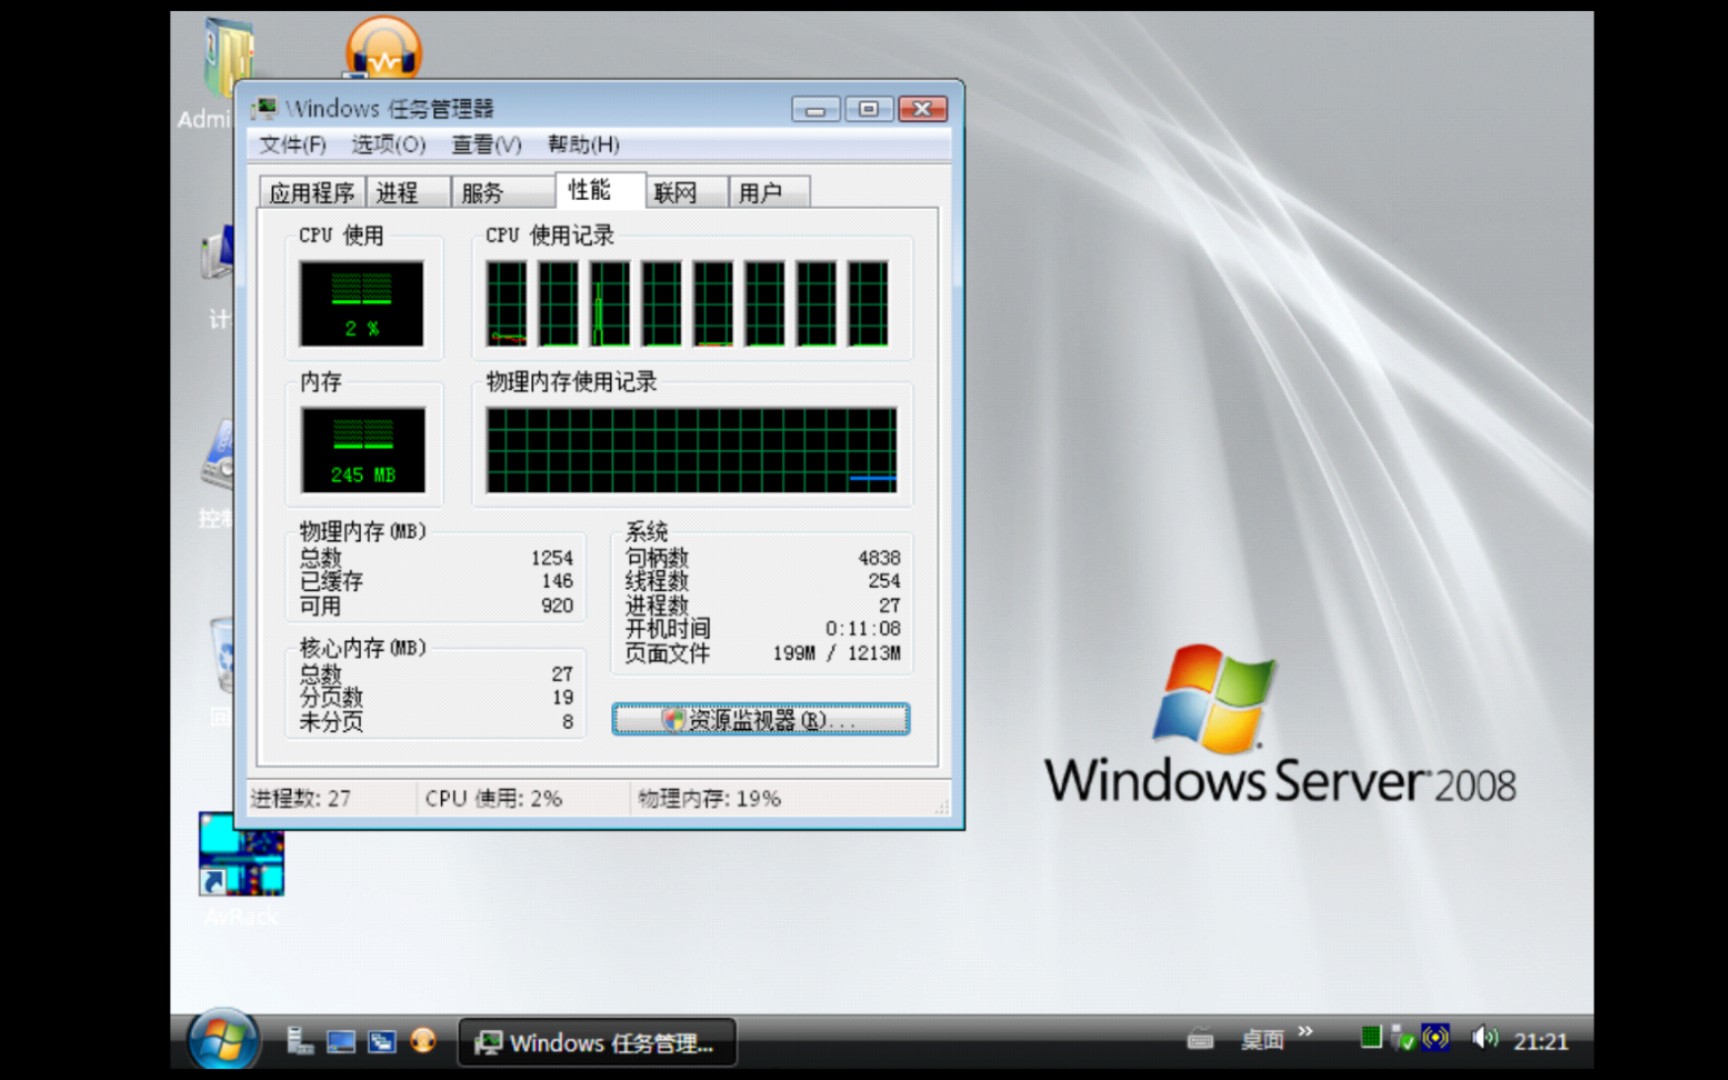Click the physical memory total value 1254
Image resolution: width=1728 pixels, height=1080 pixels.
pos(552,558)
